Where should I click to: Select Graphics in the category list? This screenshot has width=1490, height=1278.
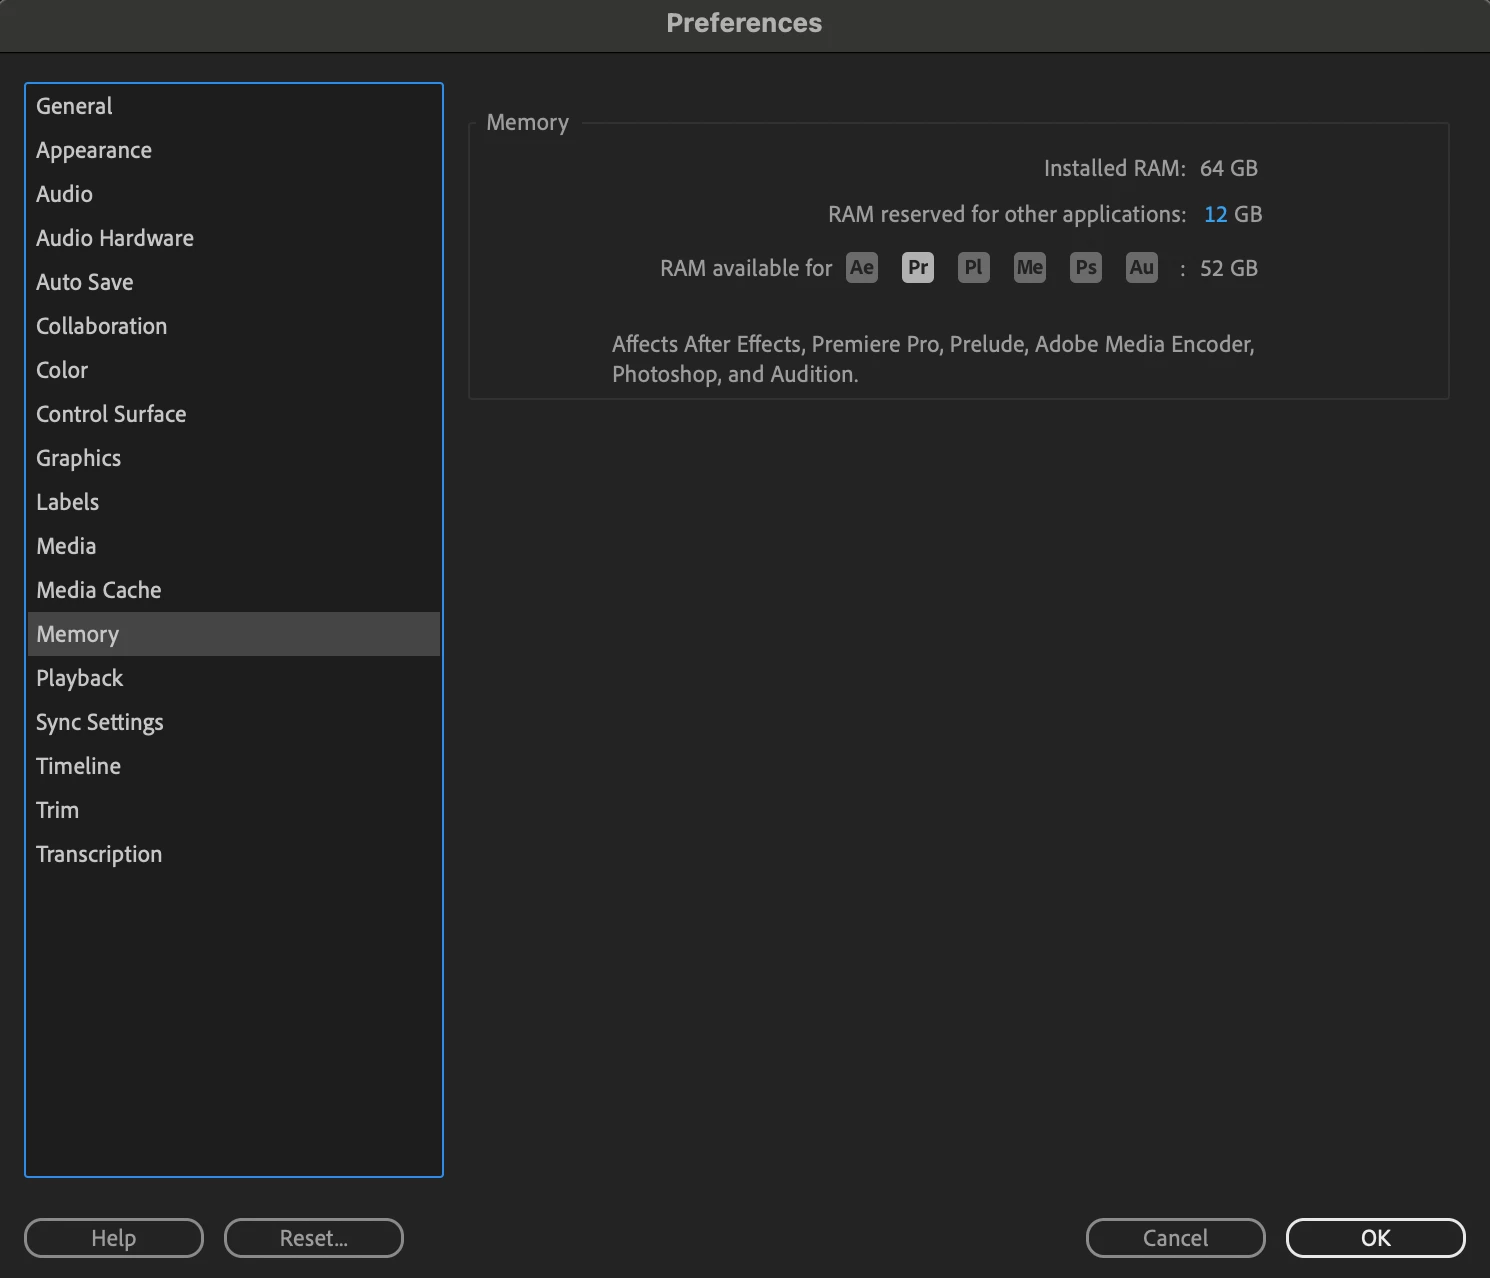pyautogui.click(x=234, y=458)
